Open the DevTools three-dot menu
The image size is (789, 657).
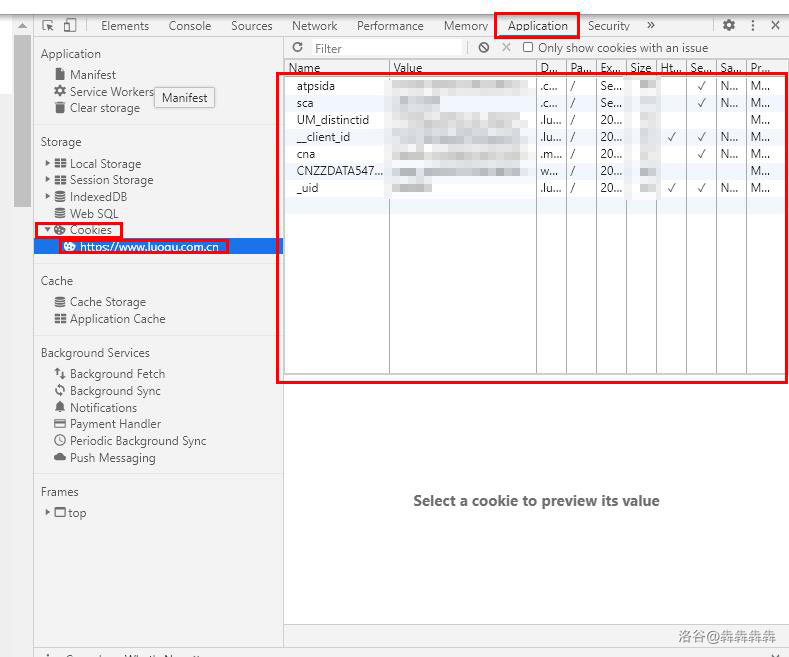(x=753, y=26)
